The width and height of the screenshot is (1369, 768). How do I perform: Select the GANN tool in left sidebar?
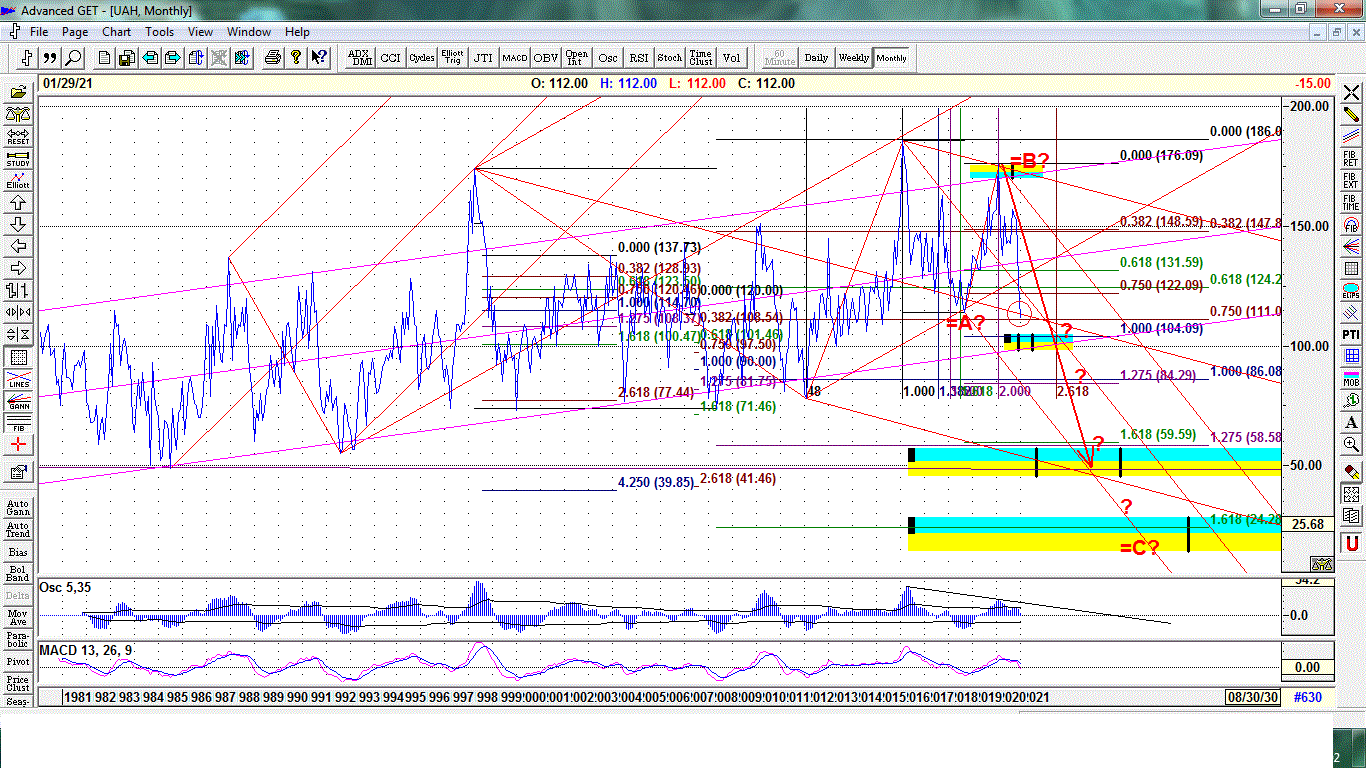(18, 400)
